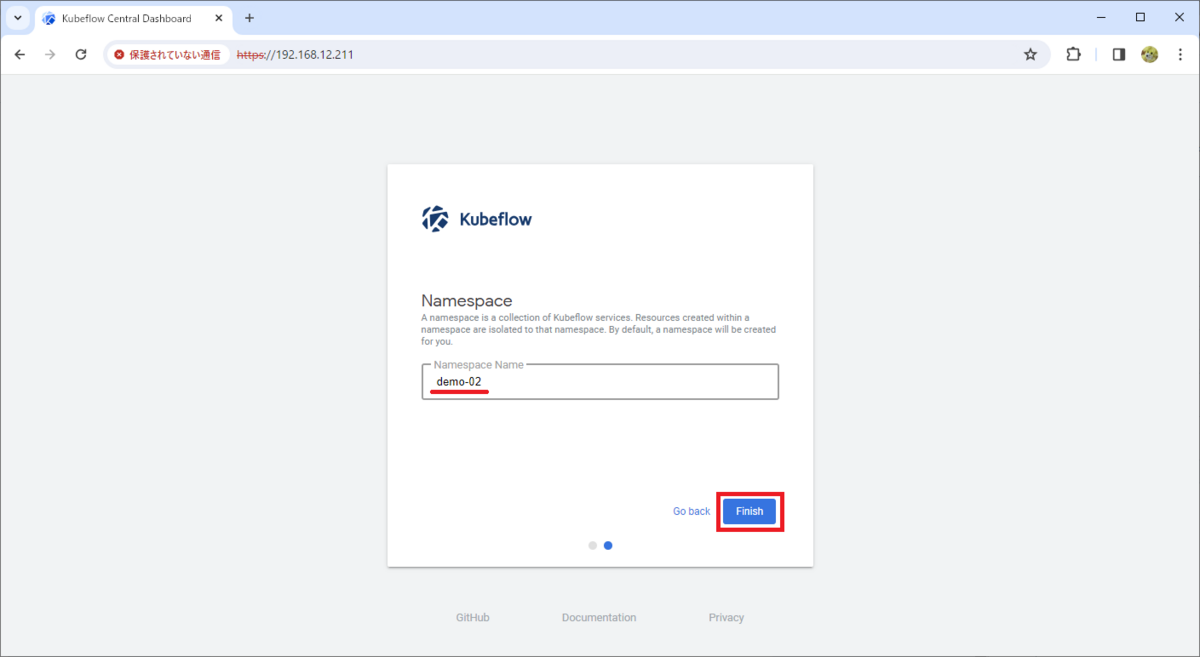This screenshot has height=657, width=1200.
Task: Maximize the browser window
Action: 1140,17
